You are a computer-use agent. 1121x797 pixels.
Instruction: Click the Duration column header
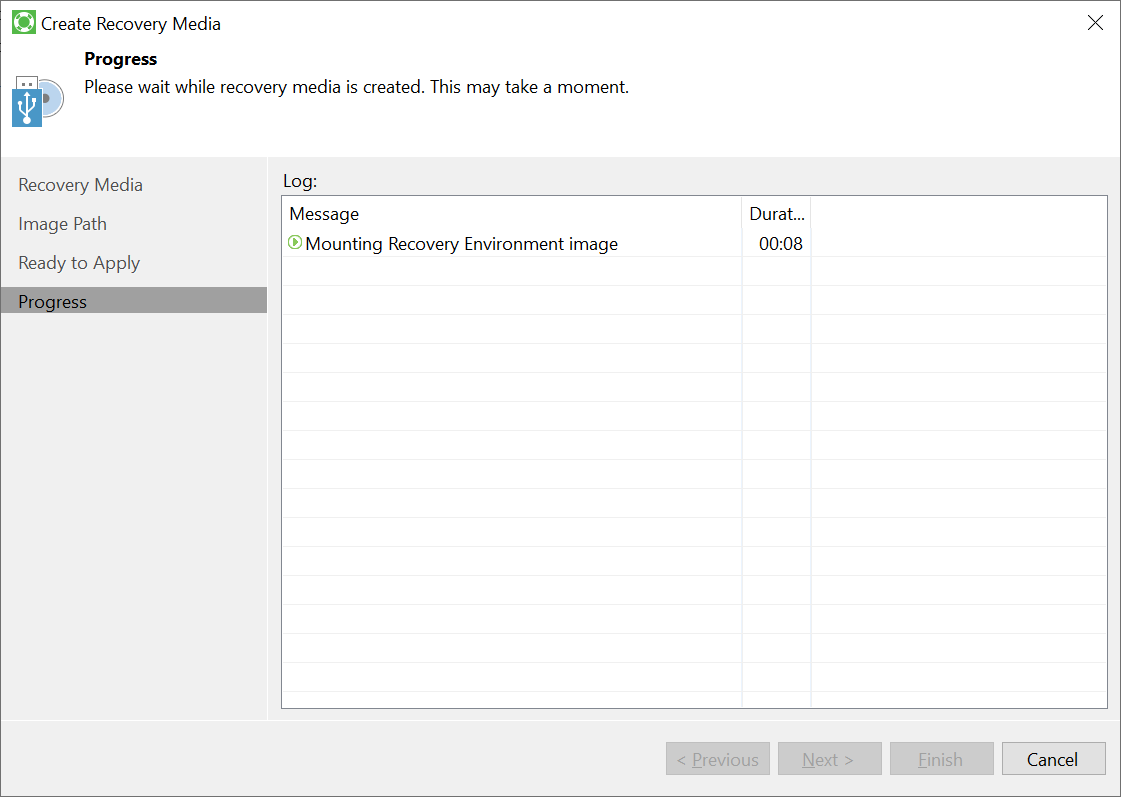(776, 214)
